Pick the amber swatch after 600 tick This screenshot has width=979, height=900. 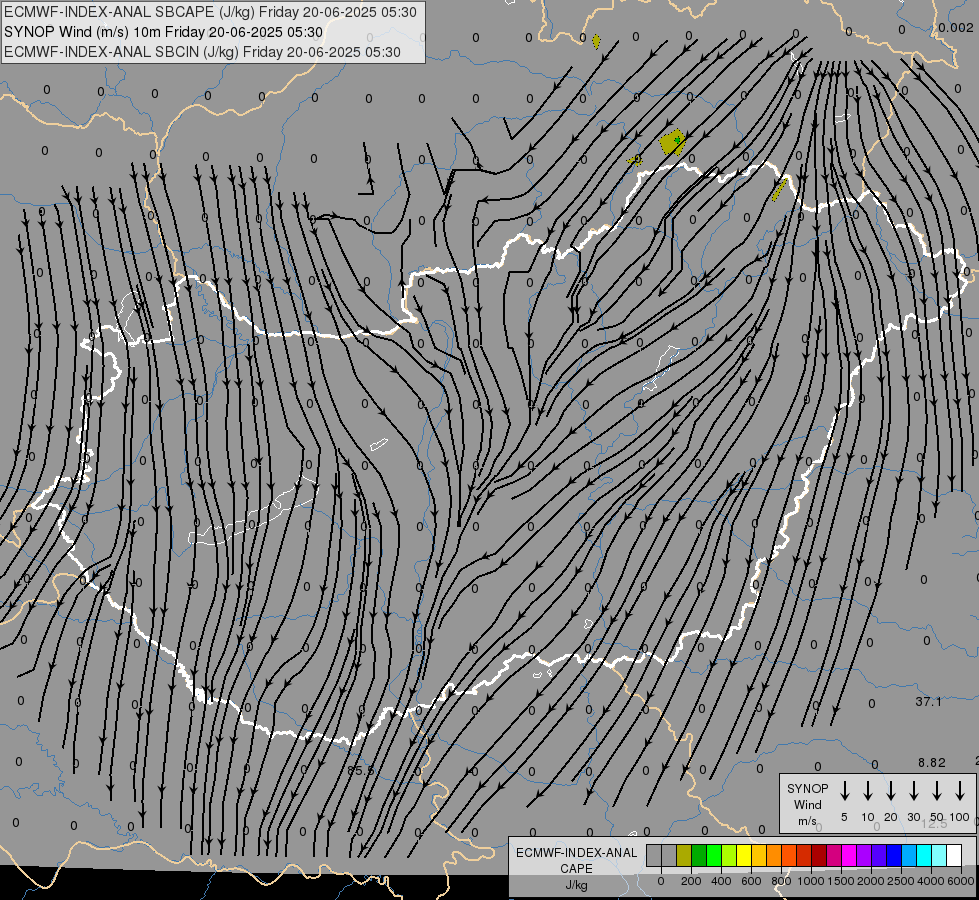759,855
